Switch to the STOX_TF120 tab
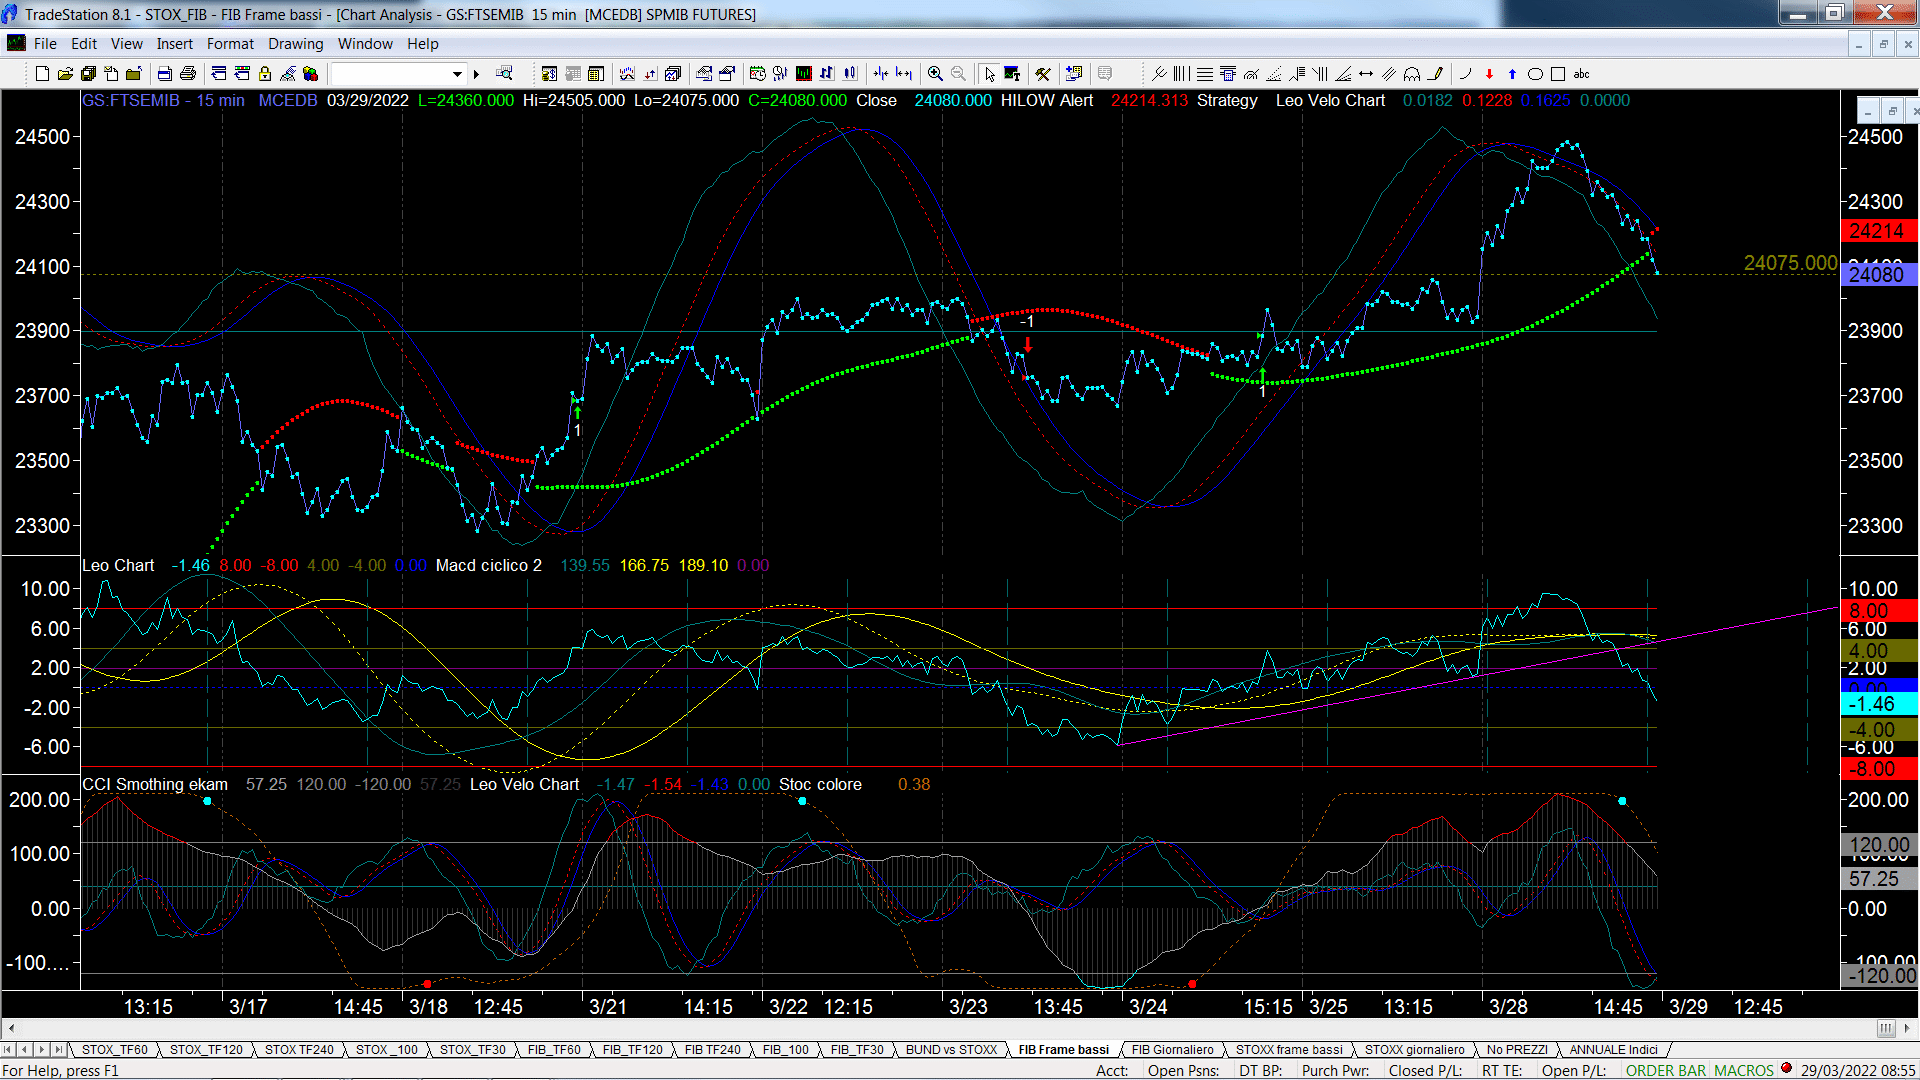1920x1080 pixels. tap(206, 1050)
